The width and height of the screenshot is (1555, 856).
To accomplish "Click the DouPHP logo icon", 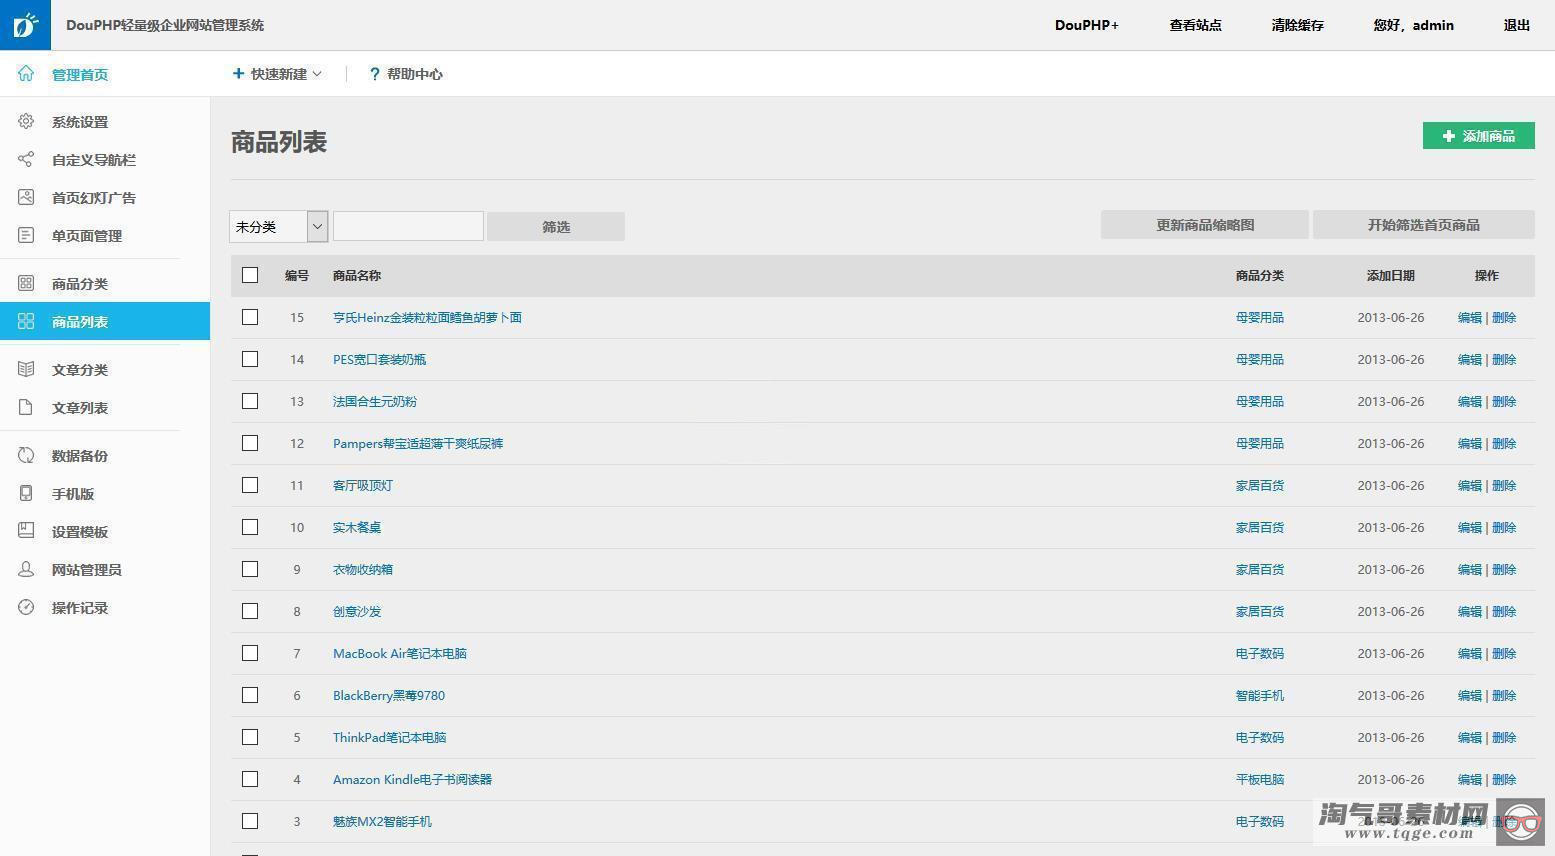I will [25, 25].
